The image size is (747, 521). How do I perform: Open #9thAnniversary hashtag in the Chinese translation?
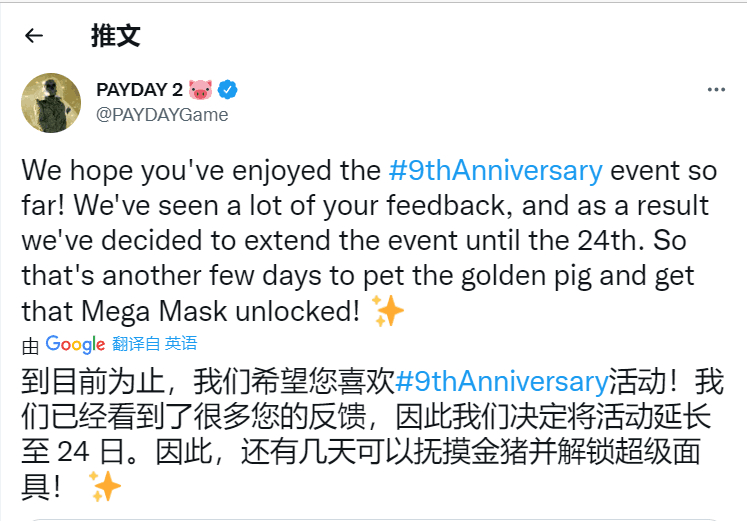(x=502, y=381)
